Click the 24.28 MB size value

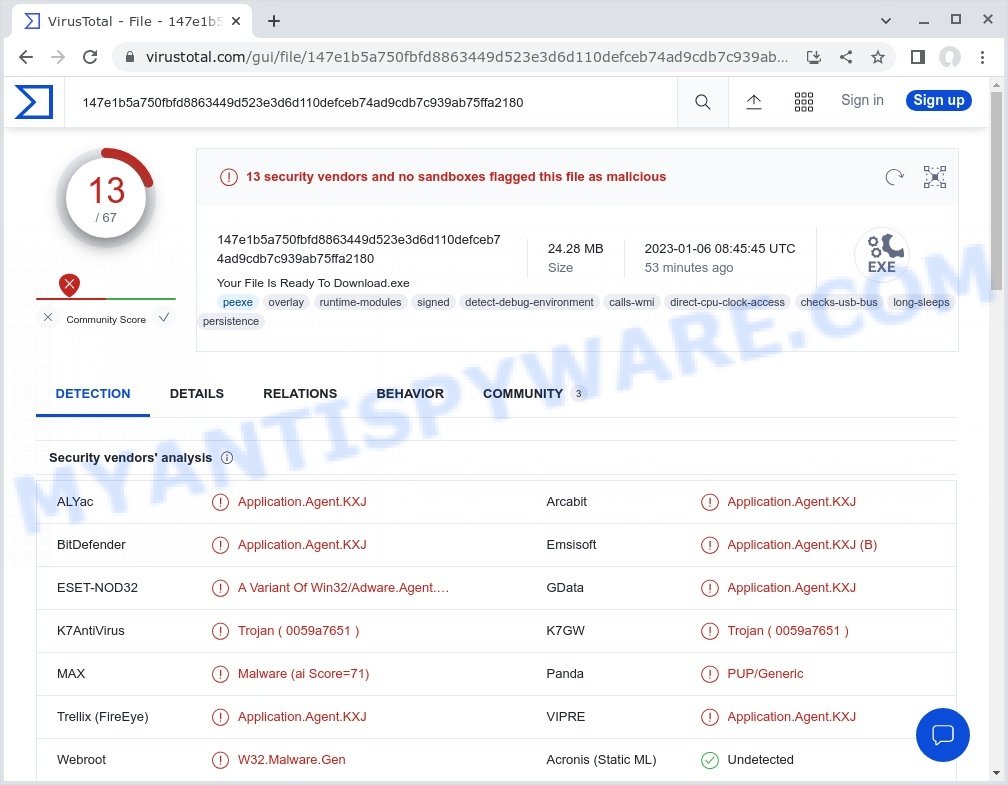pos(575,249)
